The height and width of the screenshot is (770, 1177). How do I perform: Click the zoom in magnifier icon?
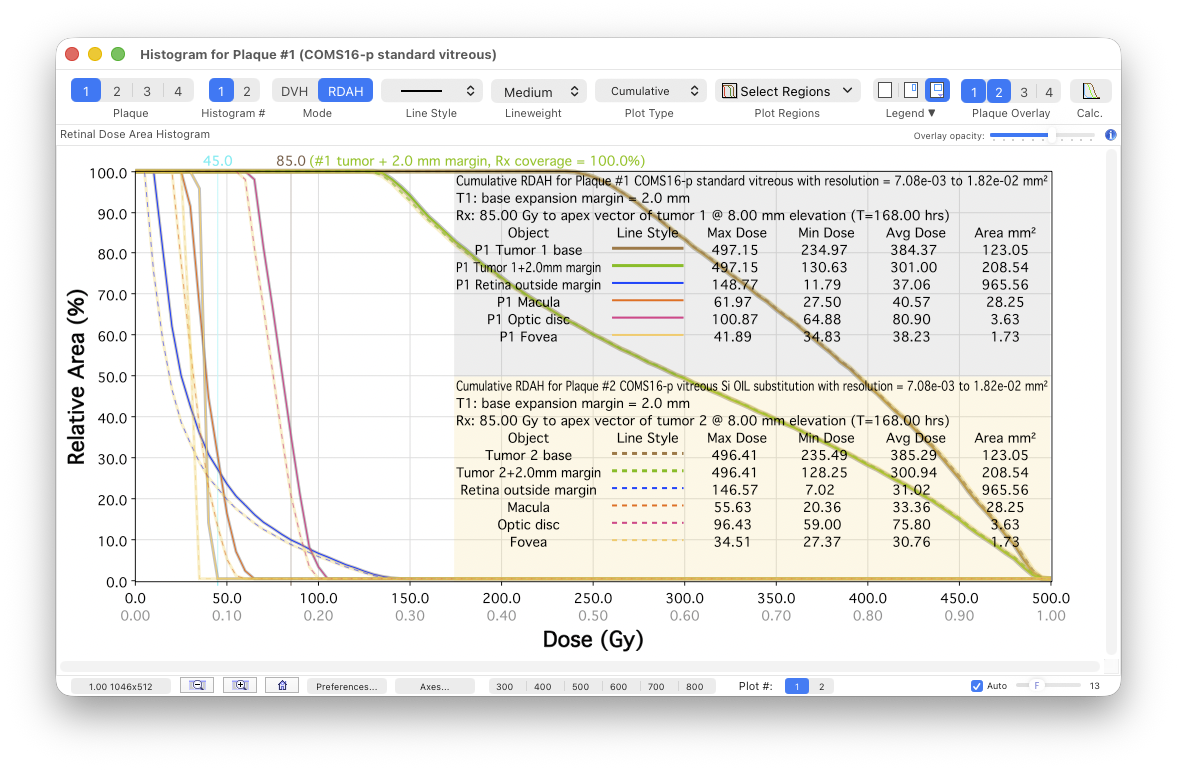click(x=240, y=686)
